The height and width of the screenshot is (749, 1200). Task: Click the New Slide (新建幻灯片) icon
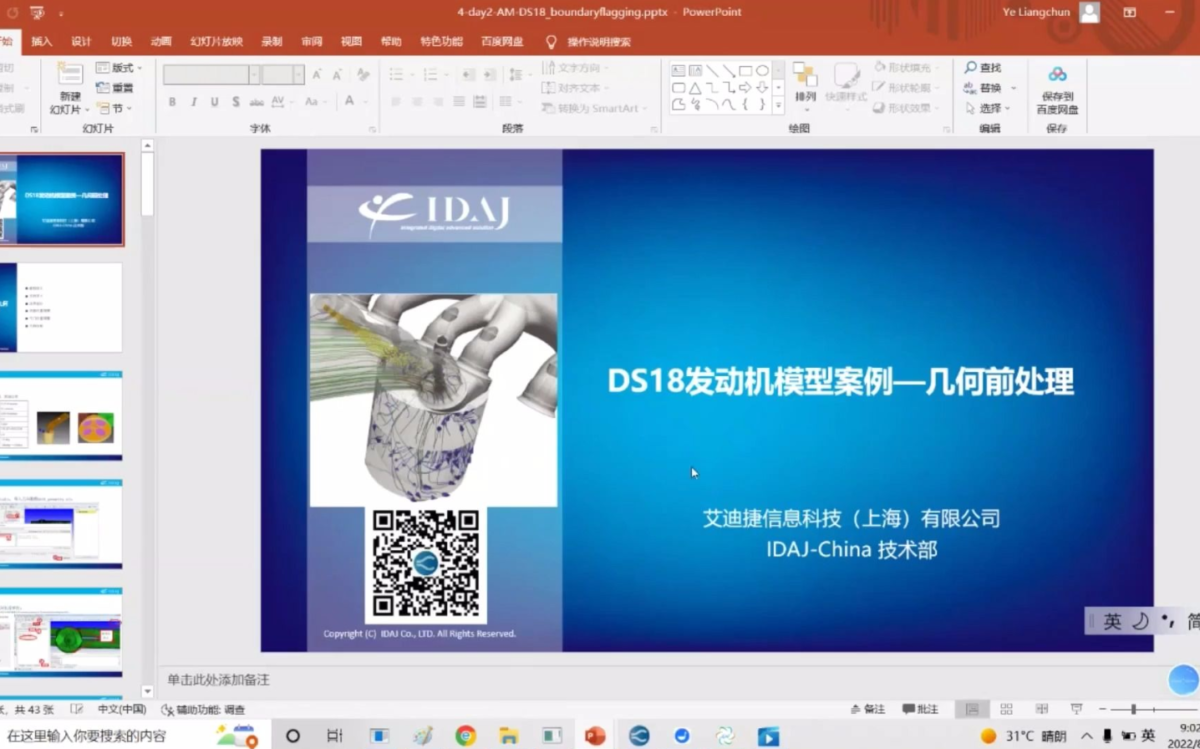[x=70, y=76]
